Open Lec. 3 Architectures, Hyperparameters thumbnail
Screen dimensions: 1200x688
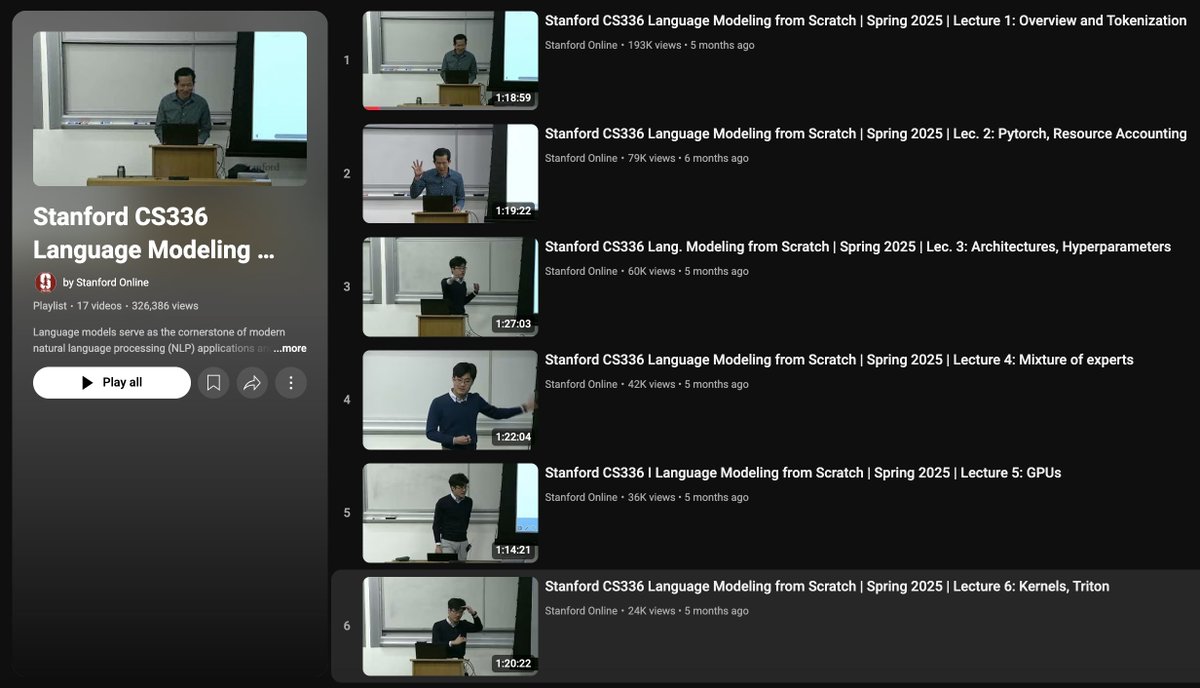coord(450,286)
